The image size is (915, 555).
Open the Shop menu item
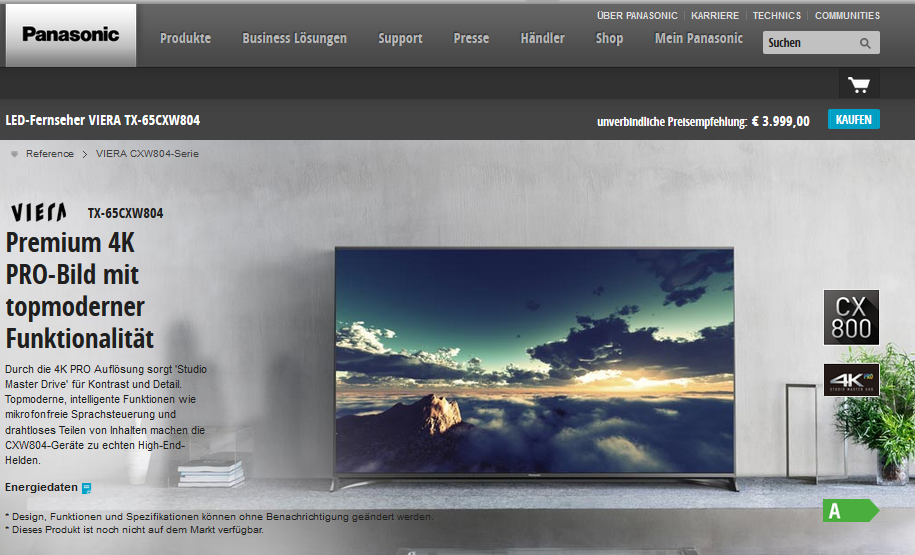tap(609, 39)
